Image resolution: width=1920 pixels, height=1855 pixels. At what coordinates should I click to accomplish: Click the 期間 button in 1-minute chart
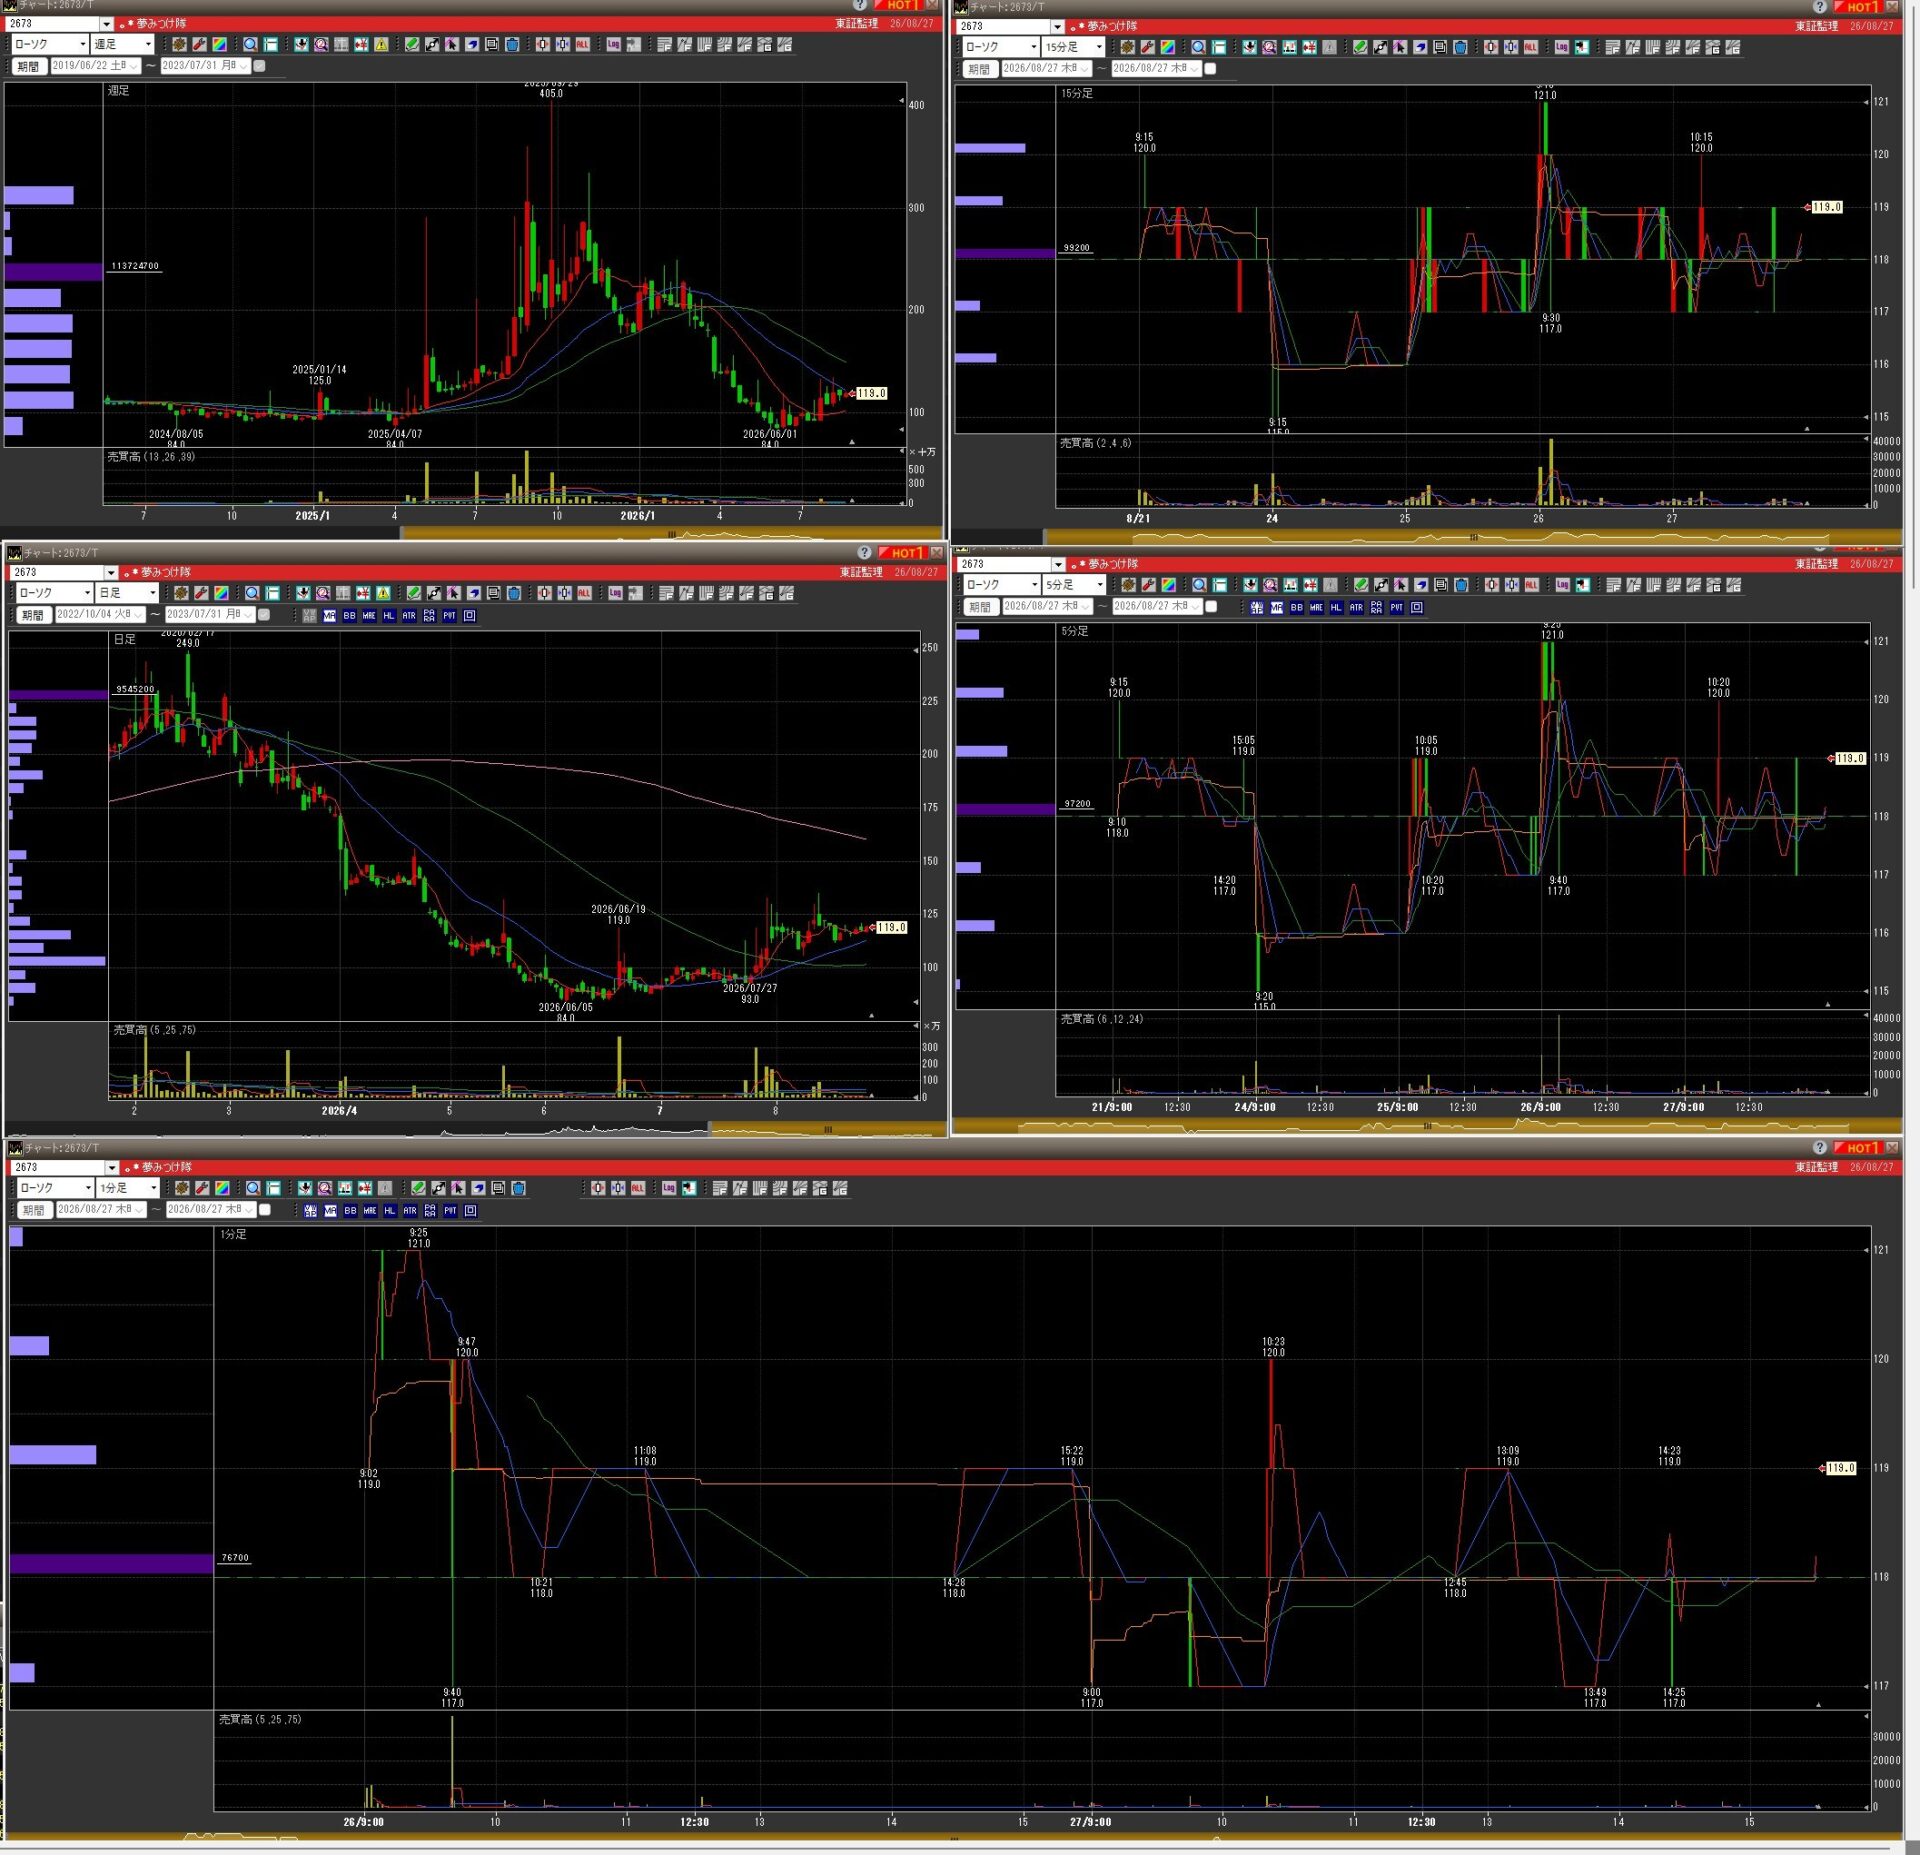point(33,1211)
